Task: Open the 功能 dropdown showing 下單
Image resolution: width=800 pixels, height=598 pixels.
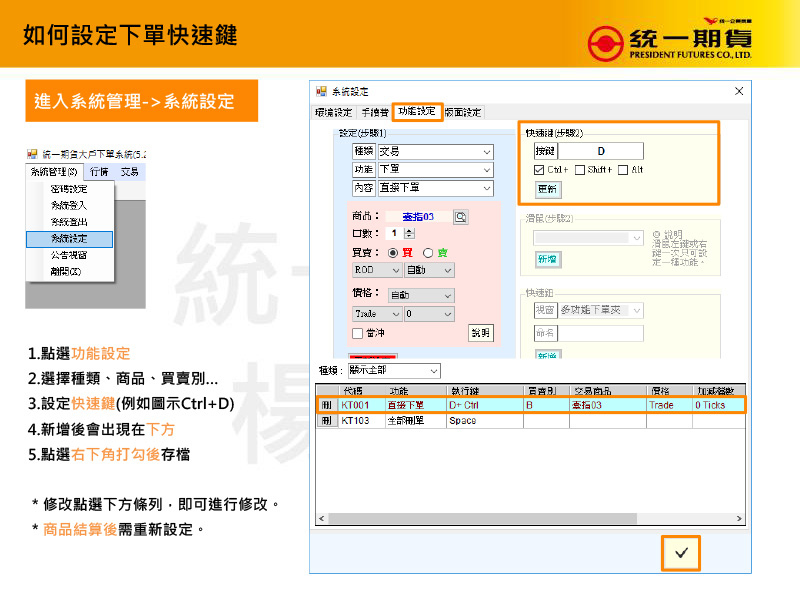Action: pyautogui.click(x=435, y=169)
